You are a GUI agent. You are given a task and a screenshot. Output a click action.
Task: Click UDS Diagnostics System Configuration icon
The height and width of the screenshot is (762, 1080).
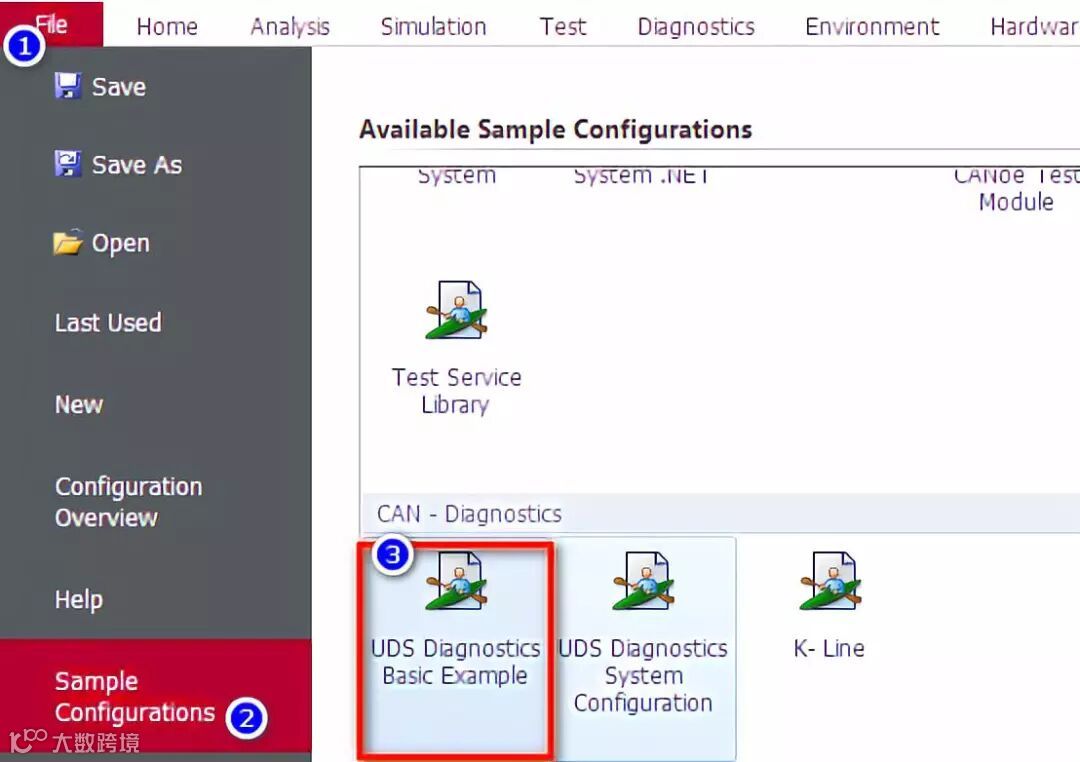click(x=643, y=581)
